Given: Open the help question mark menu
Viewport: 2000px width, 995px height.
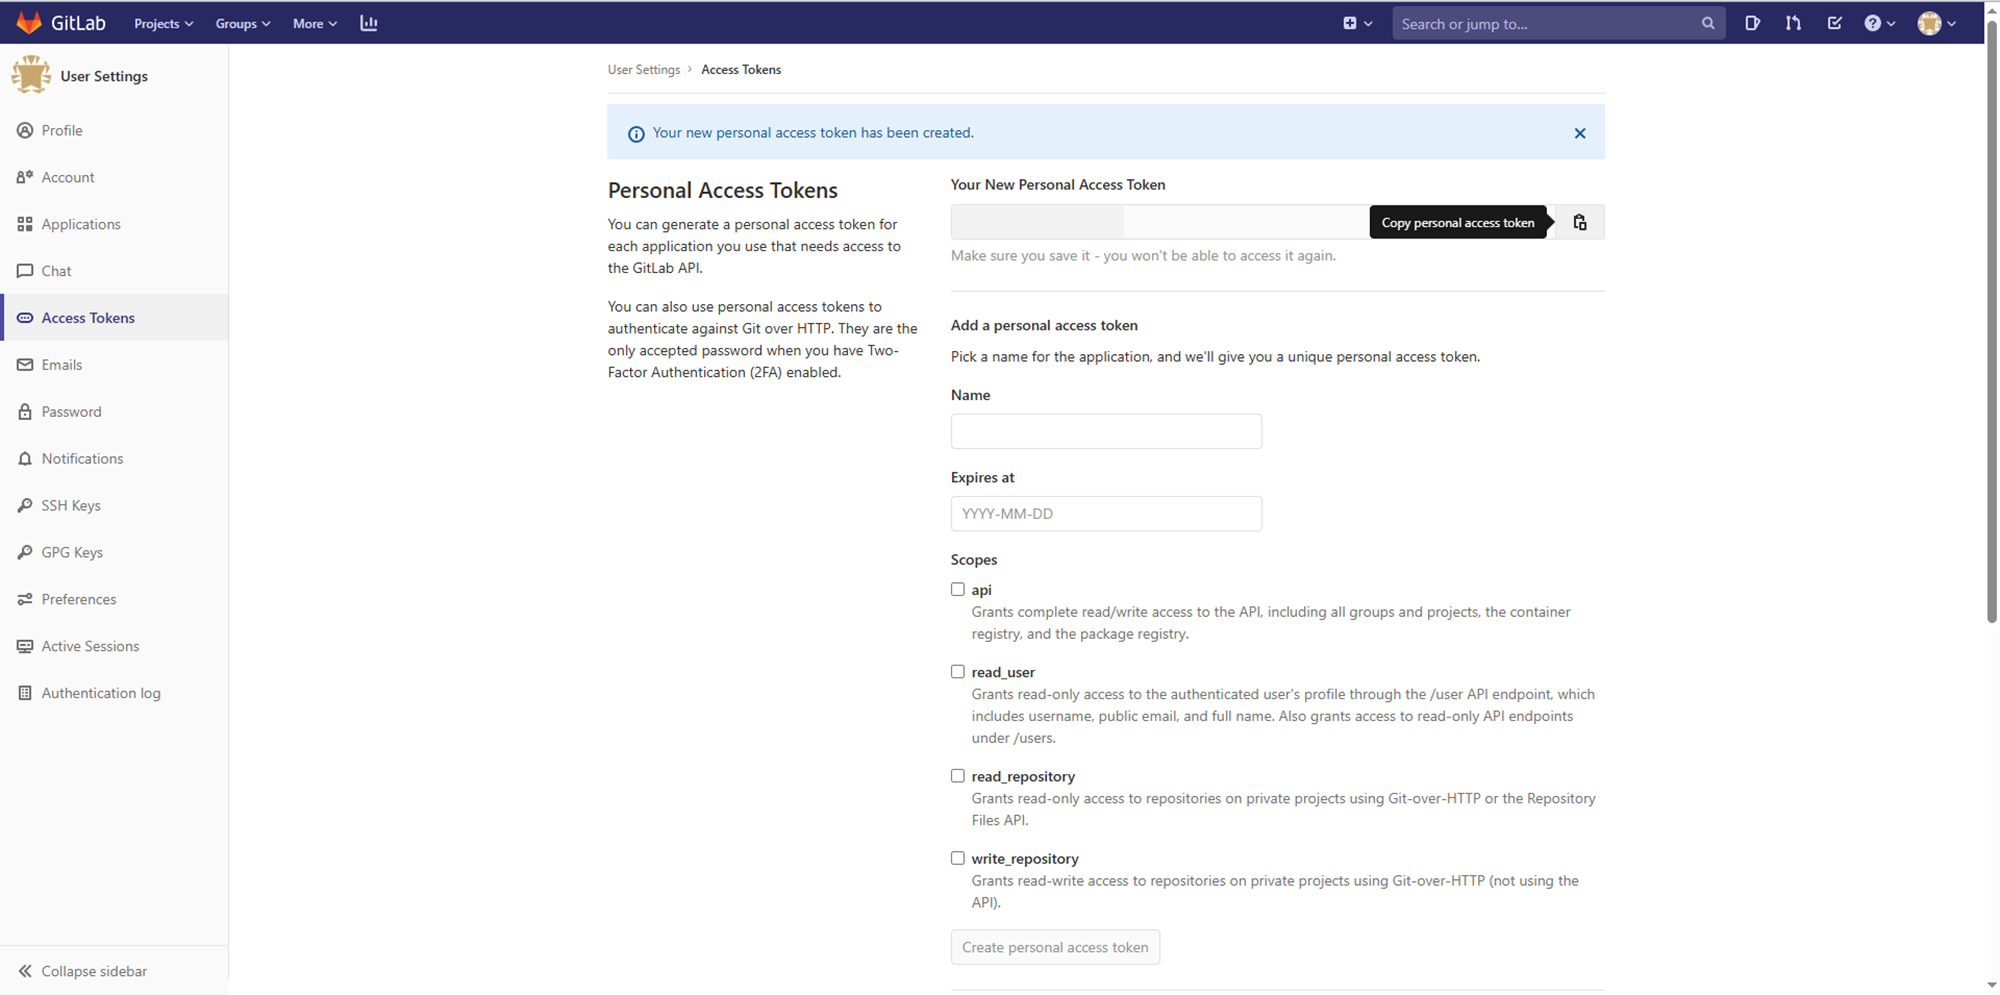Looking at the screenshot, I should (x=1879, y=23).
